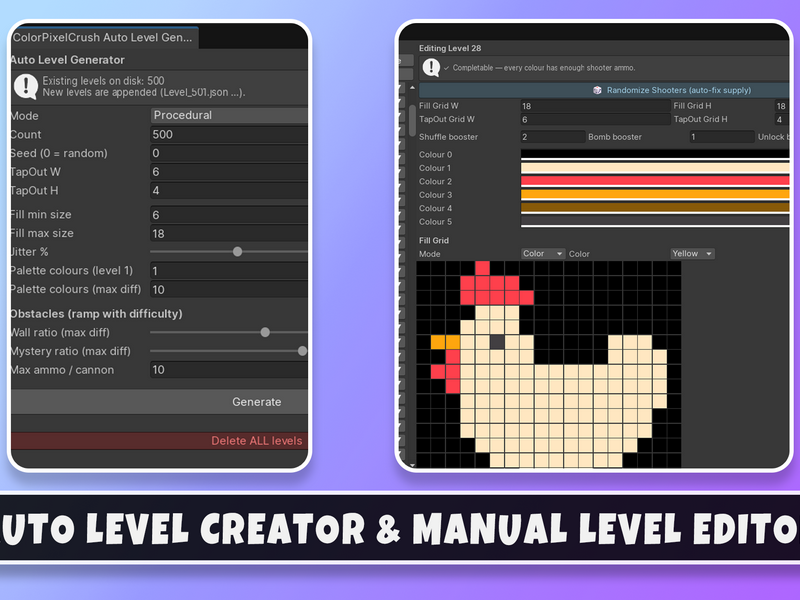Screen dimensions: 800x600
Task: Click the Count input field showing 500
Action: click(x=229, y=135)
